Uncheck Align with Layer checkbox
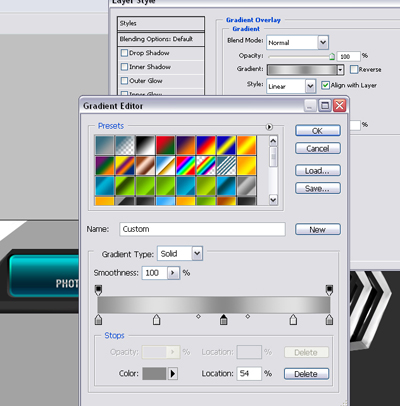 [x=325, y=85]
